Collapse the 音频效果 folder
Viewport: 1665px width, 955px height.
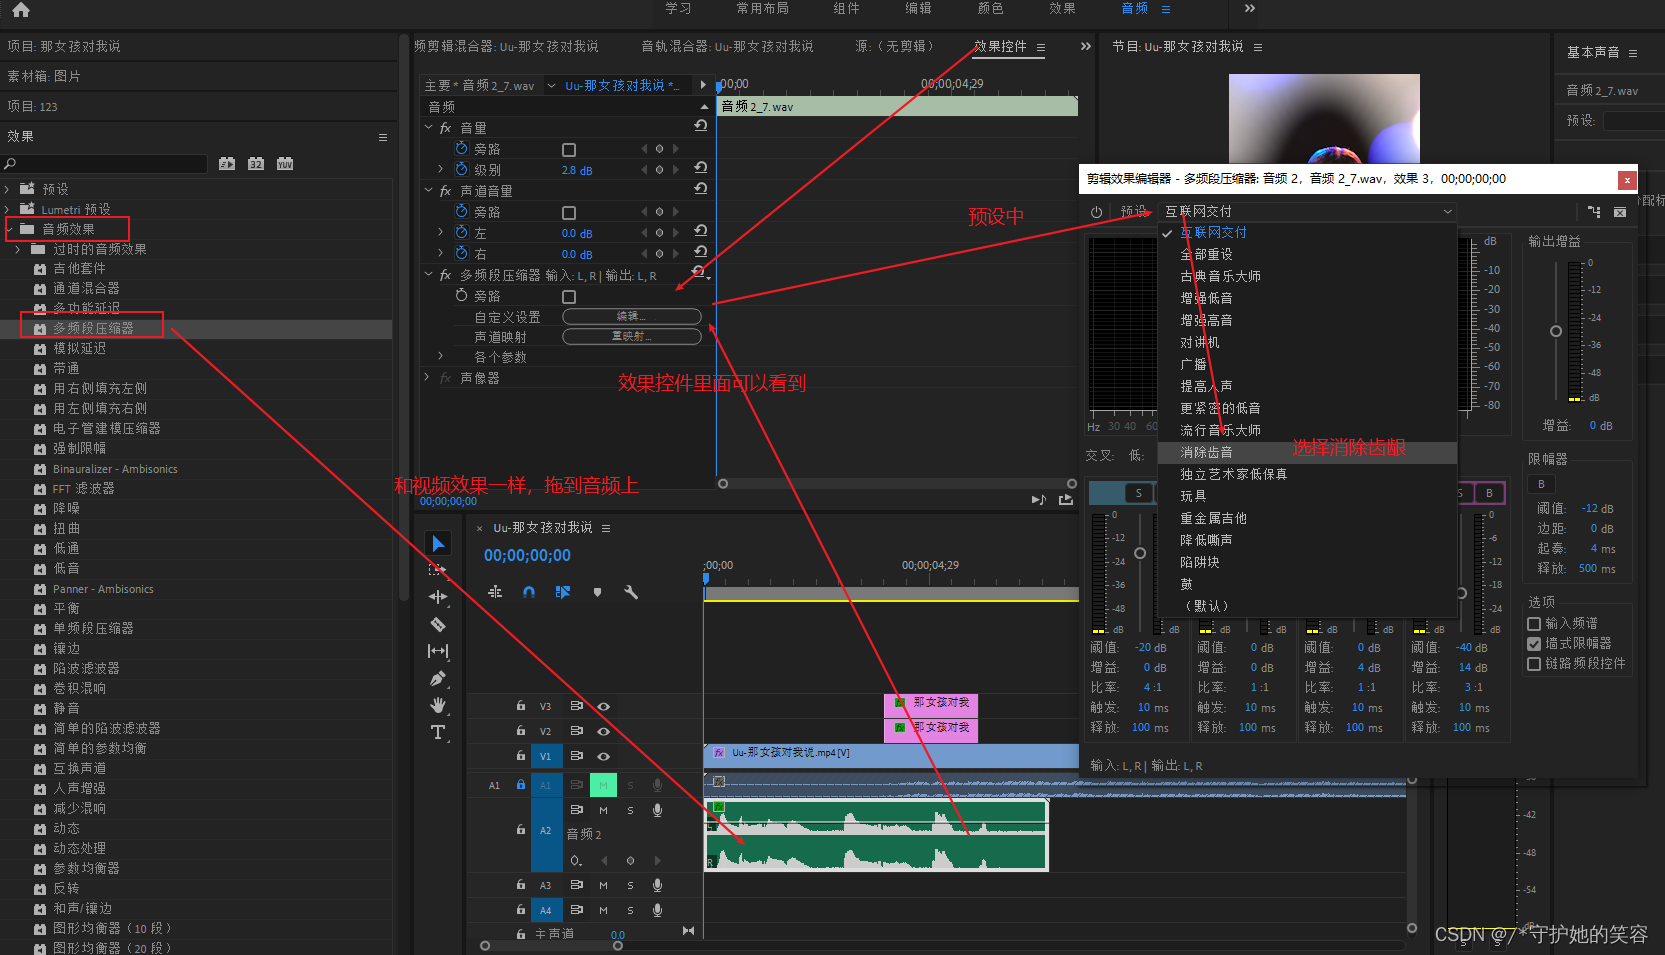click(8, 229)
